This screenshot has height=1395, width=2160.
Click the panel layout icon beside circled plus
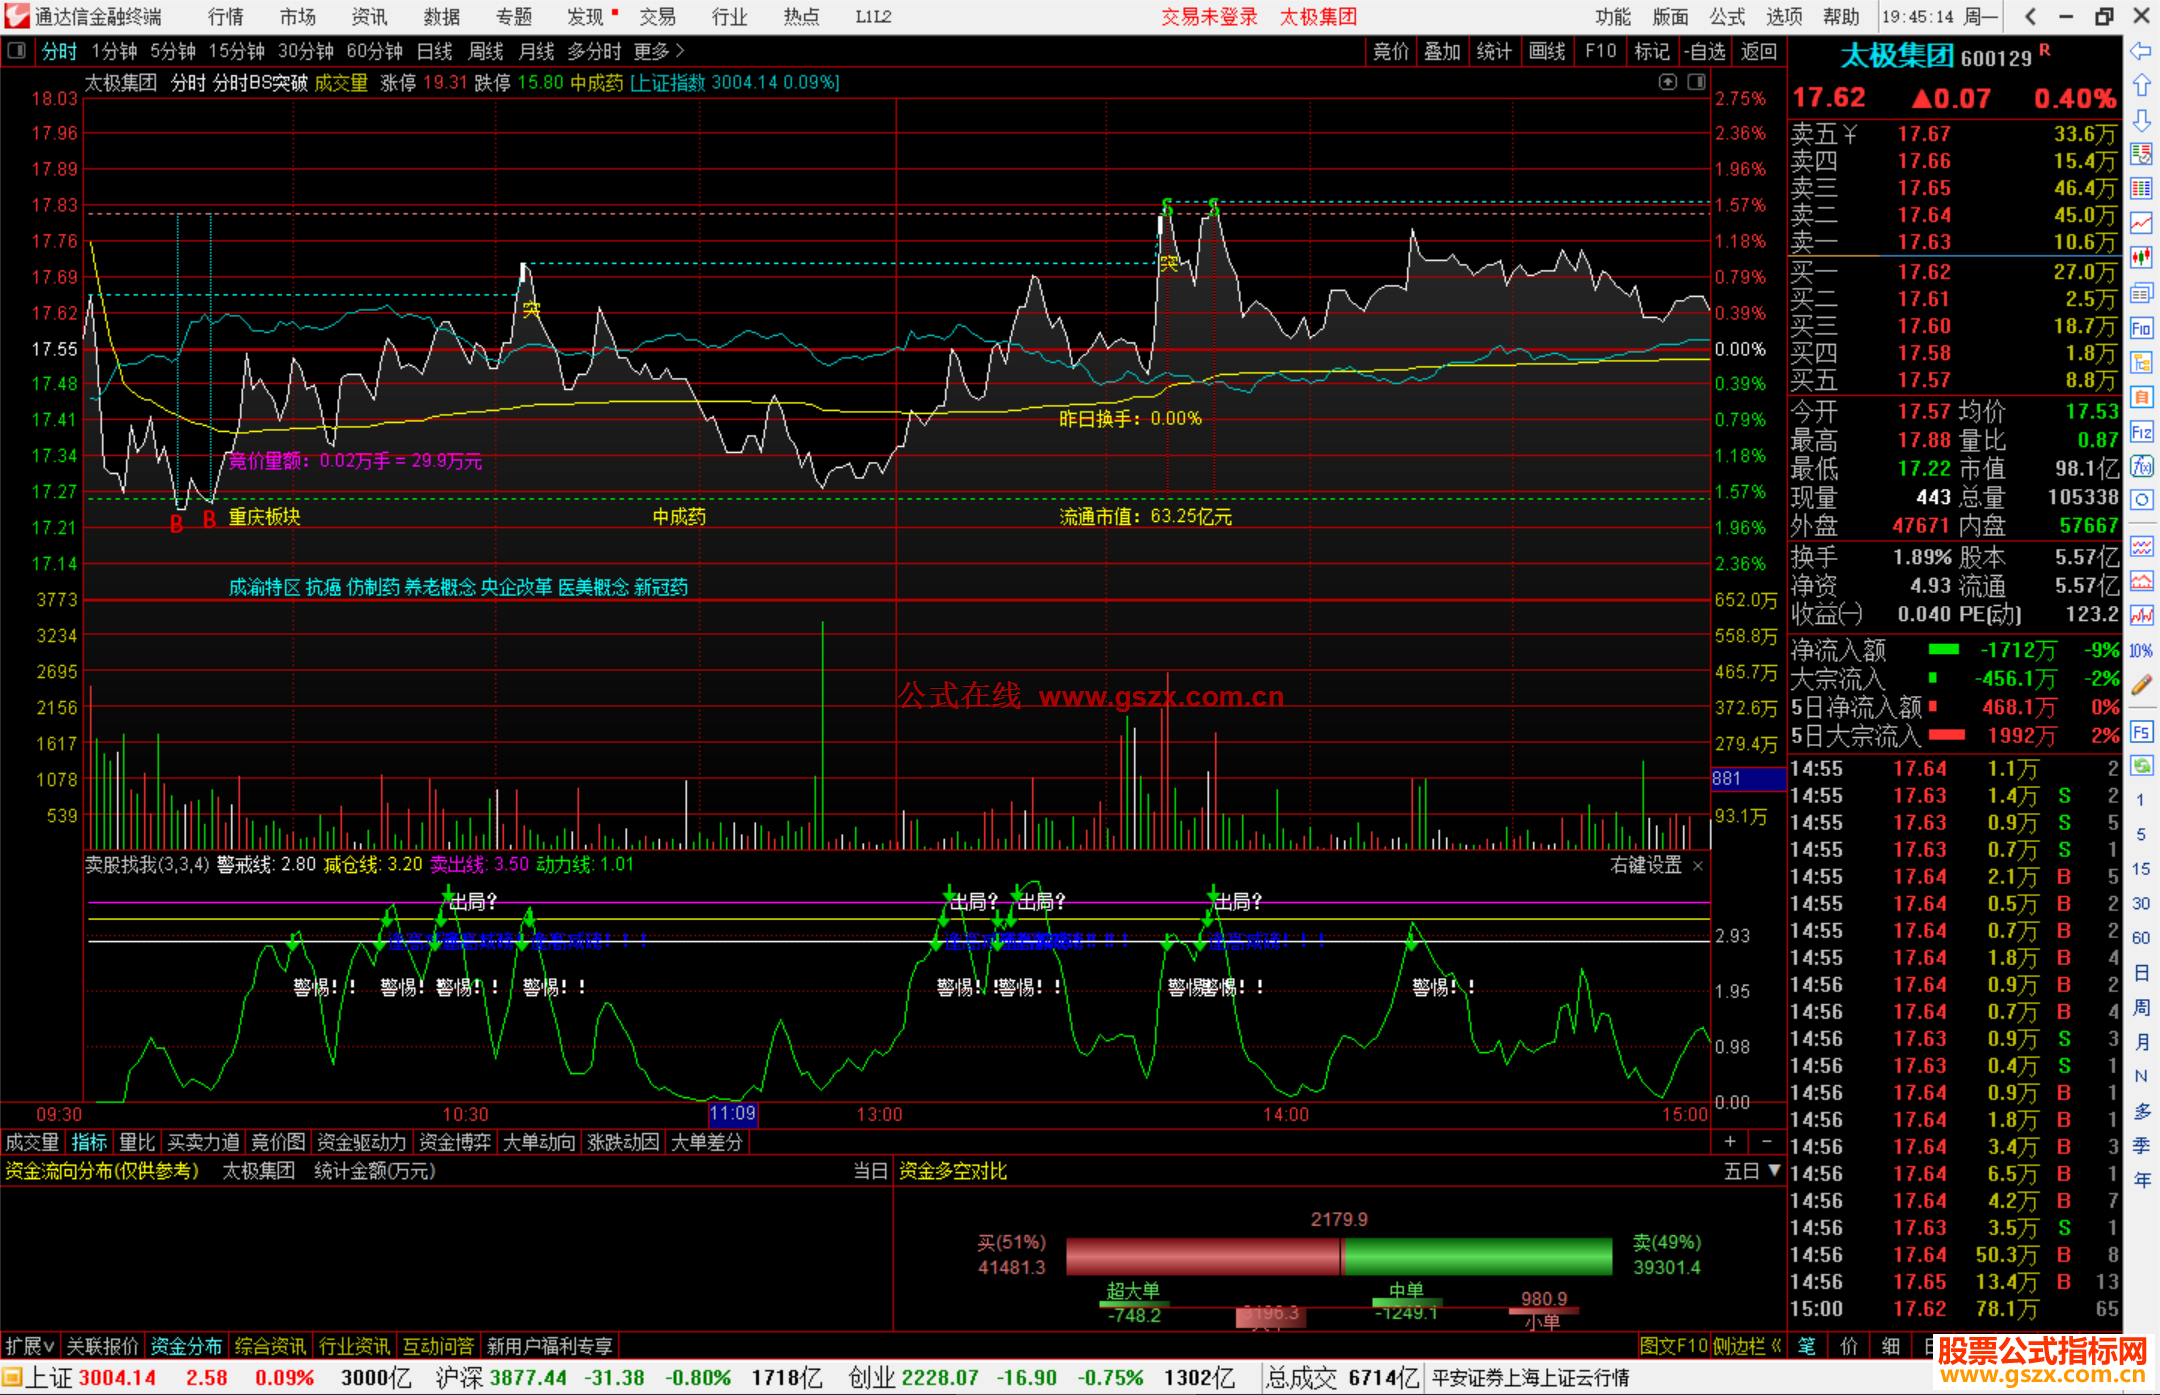point(1696,82)
